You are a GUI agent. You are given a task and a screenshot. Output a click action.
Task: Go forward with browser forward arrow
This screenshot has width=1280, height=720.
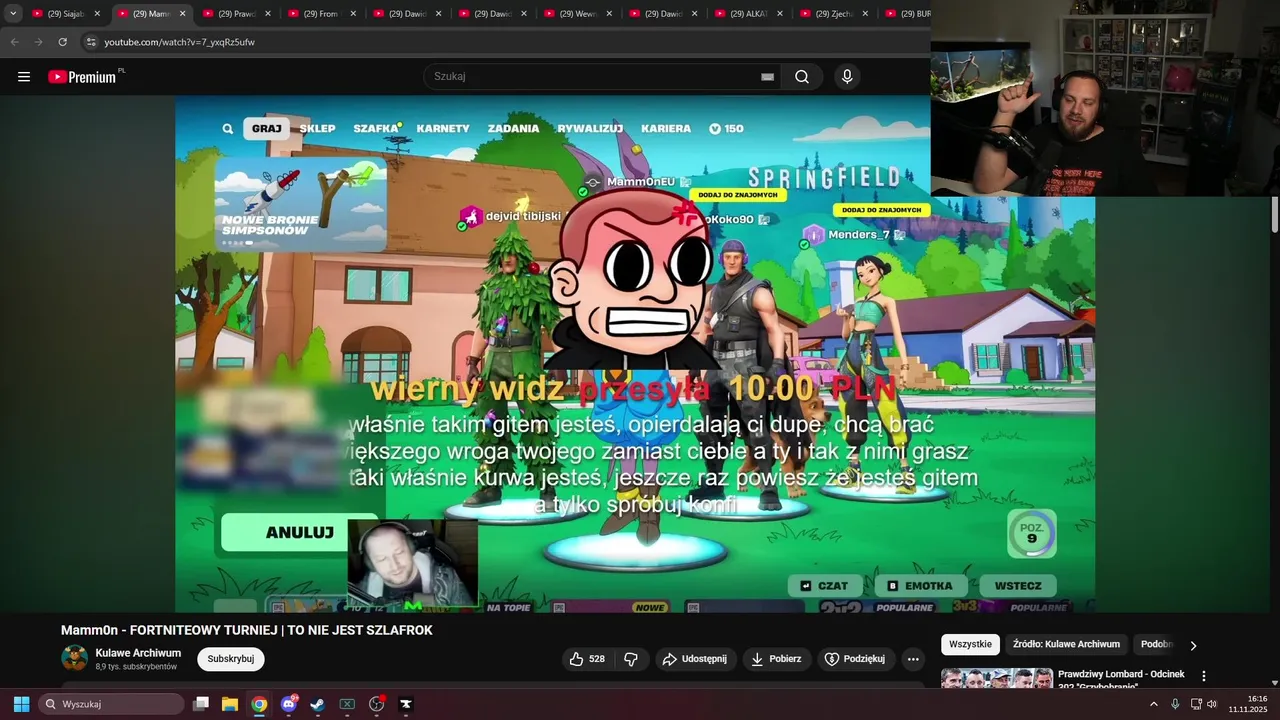39,42
